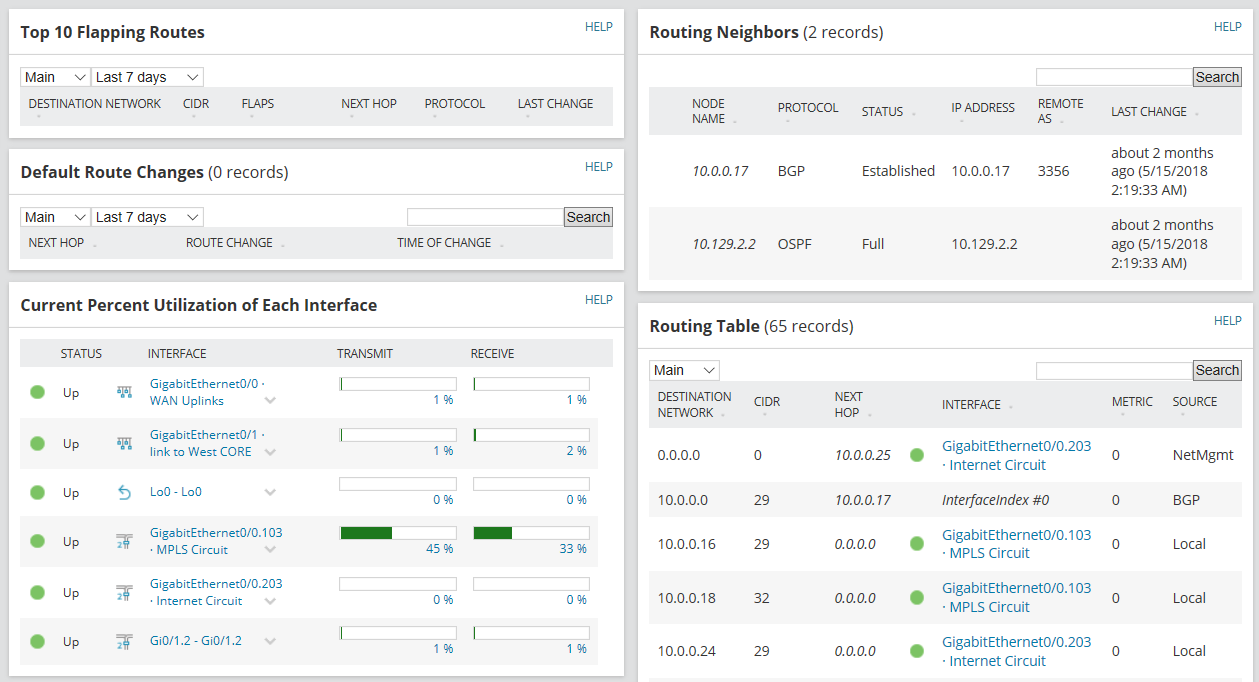The height and width of the screenshot is (682, 1259).
Task: Click node name 10.129.2.2 in Routing Neighbors
Action: pyautogui.click(x=724, y=244)
